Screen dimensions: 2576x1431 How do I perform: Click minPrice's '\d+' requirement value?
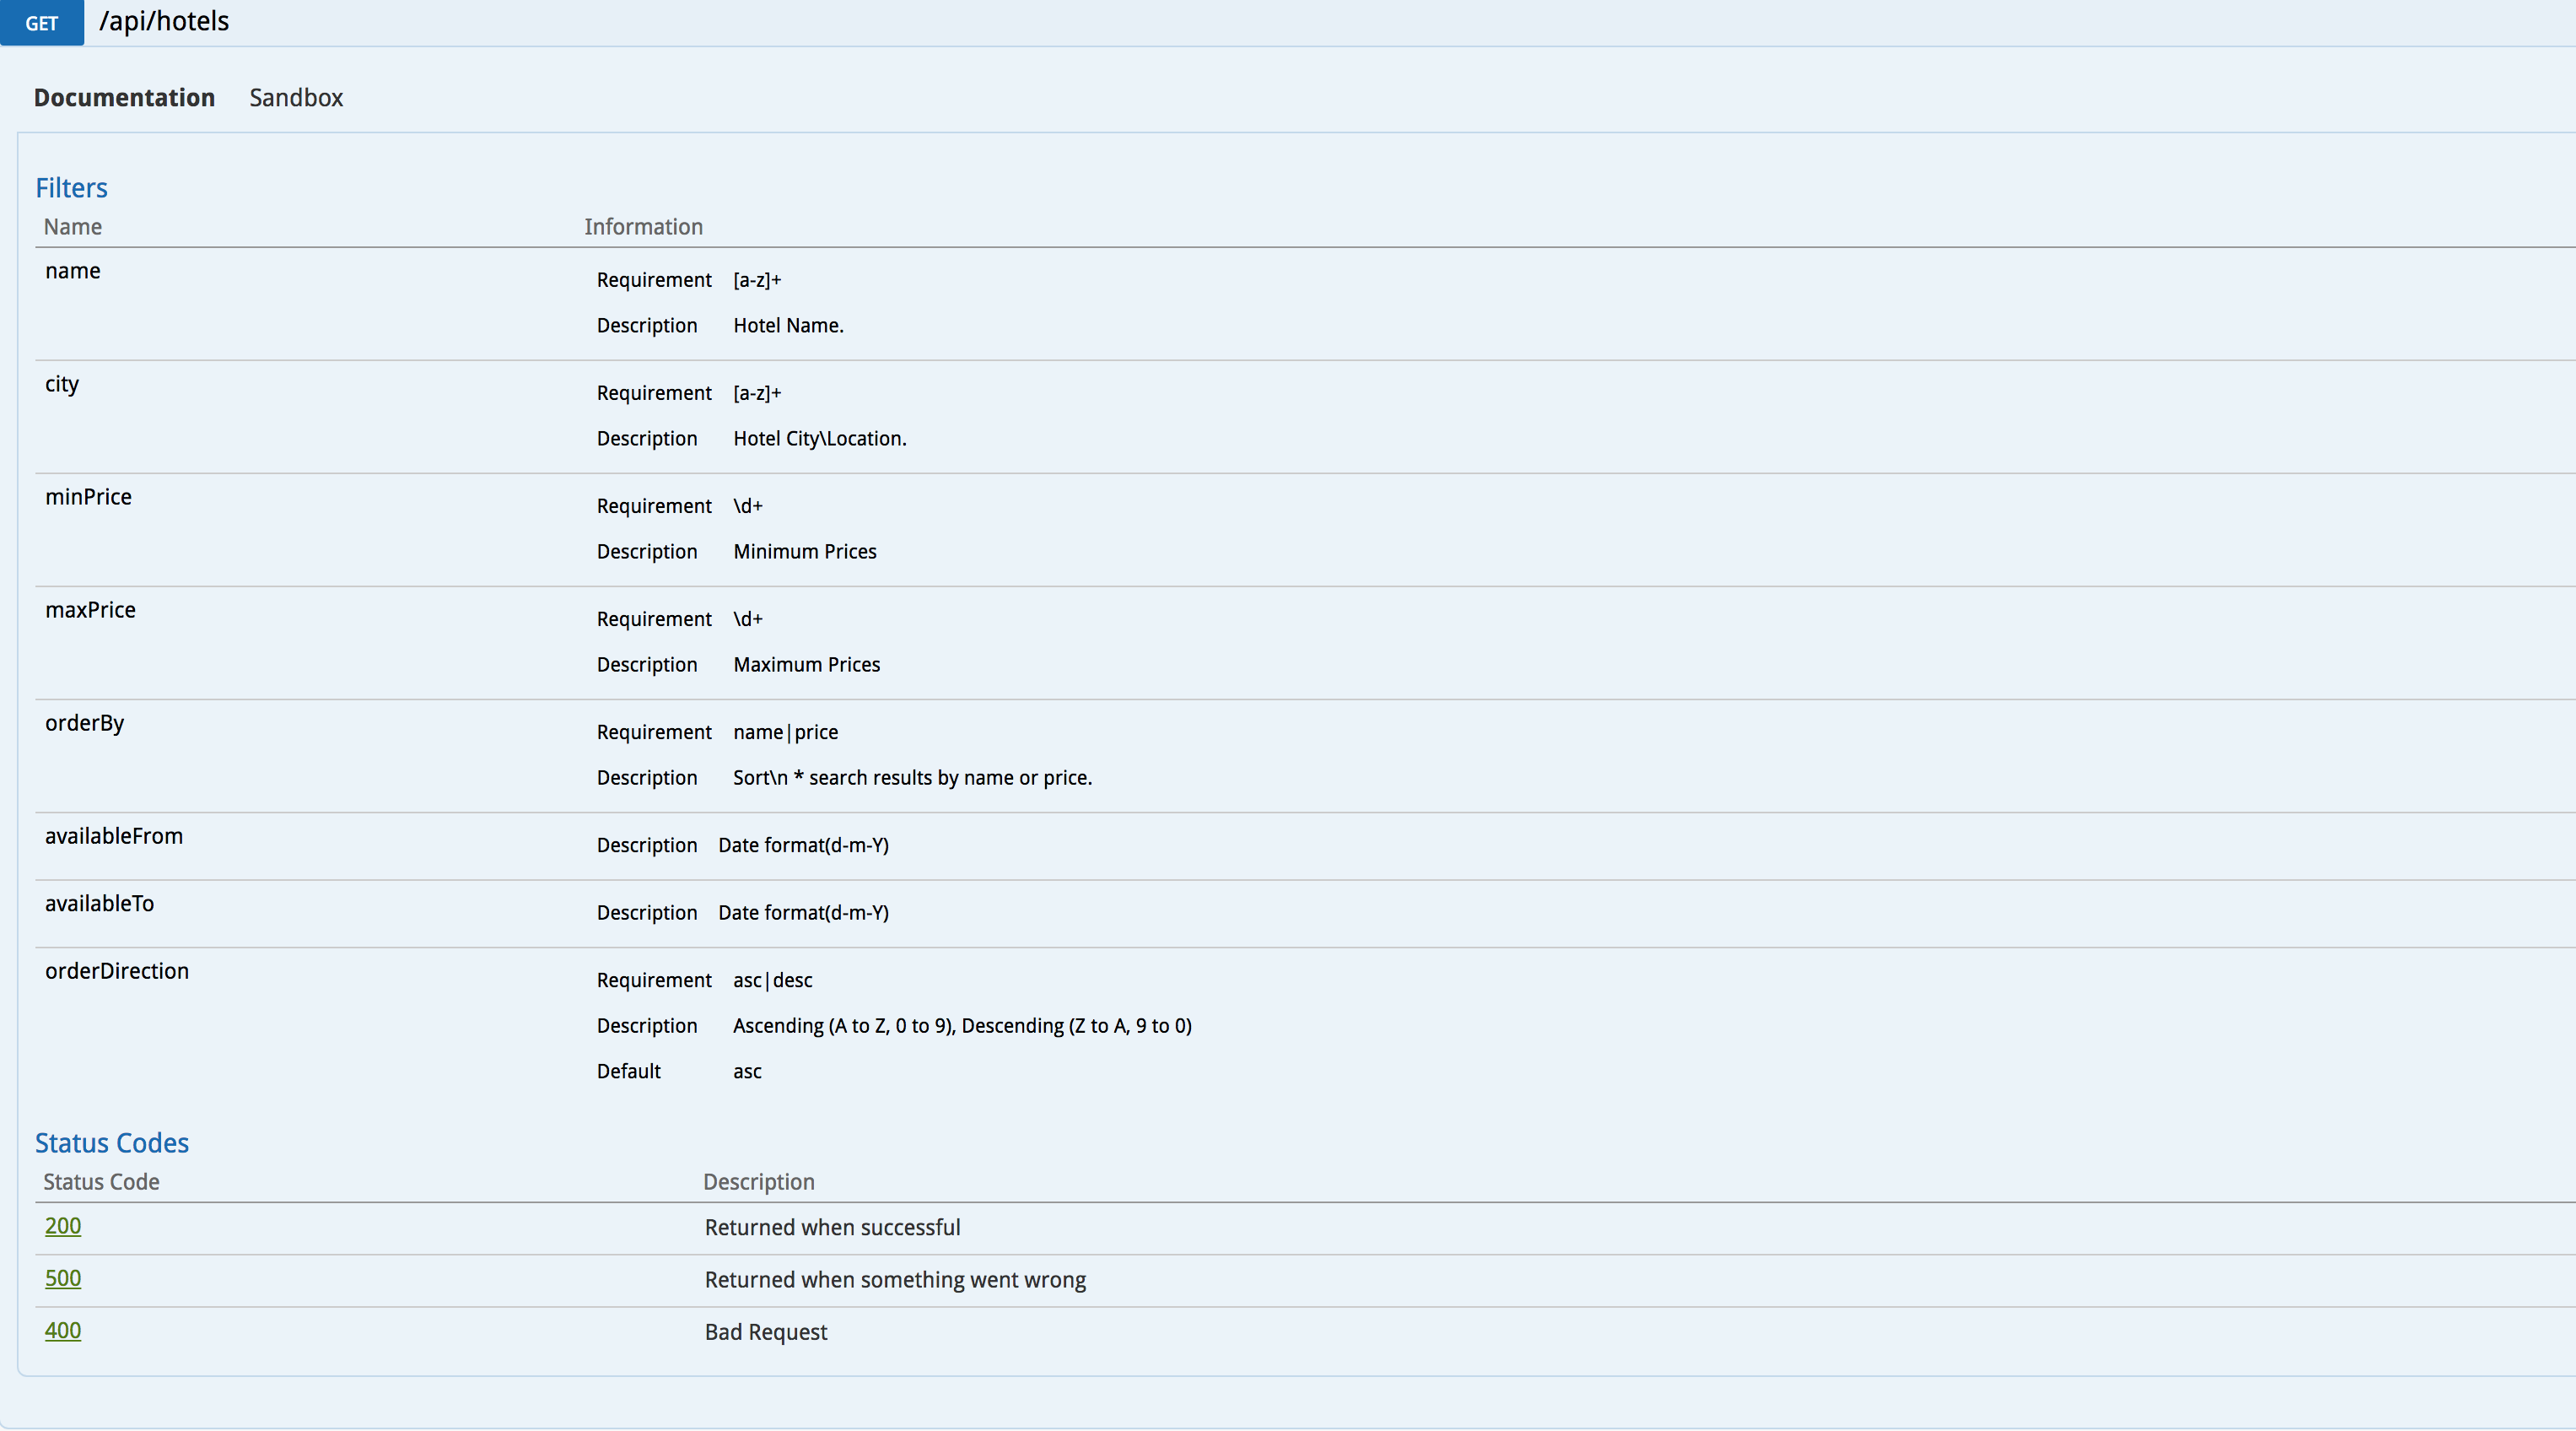[x=748, y=506]
